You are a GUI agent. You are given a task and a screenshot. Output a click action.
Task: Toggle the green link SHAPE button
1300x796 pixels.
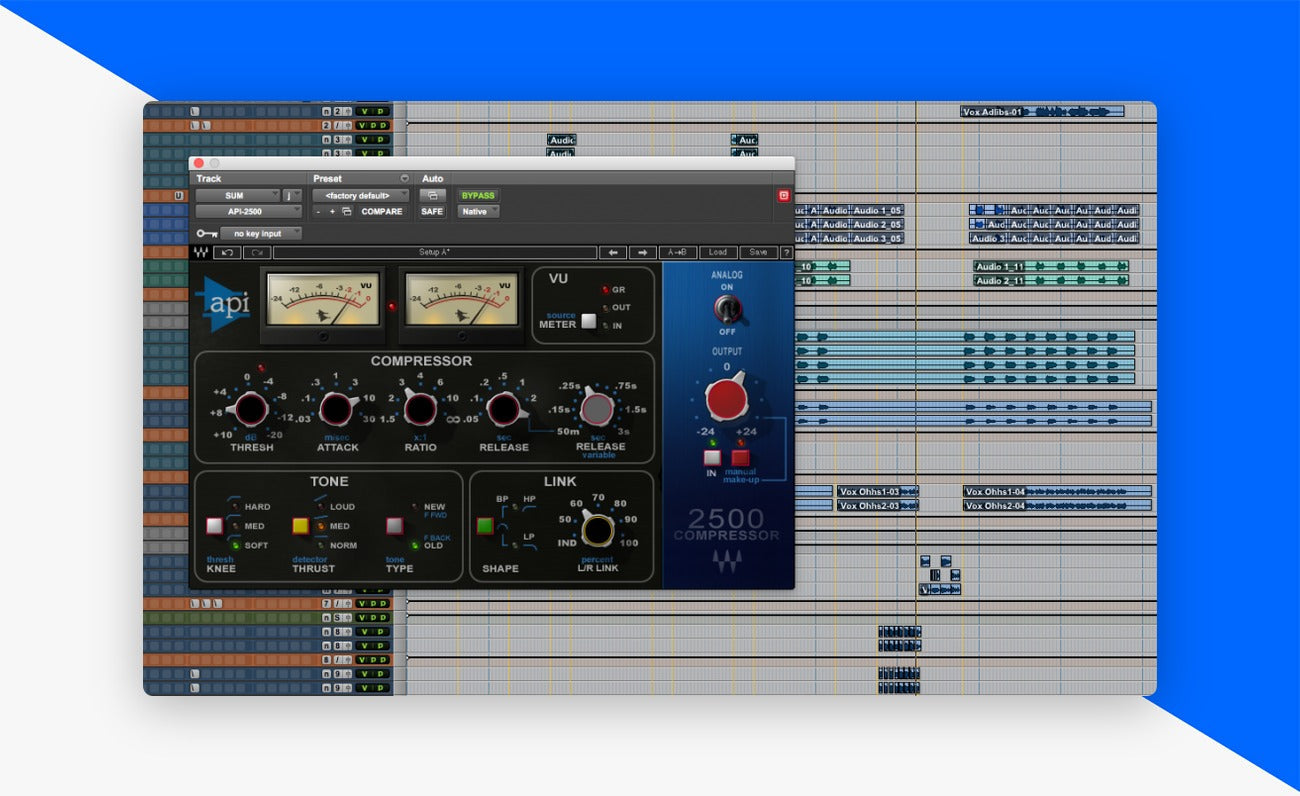click(x=486, y=525)
